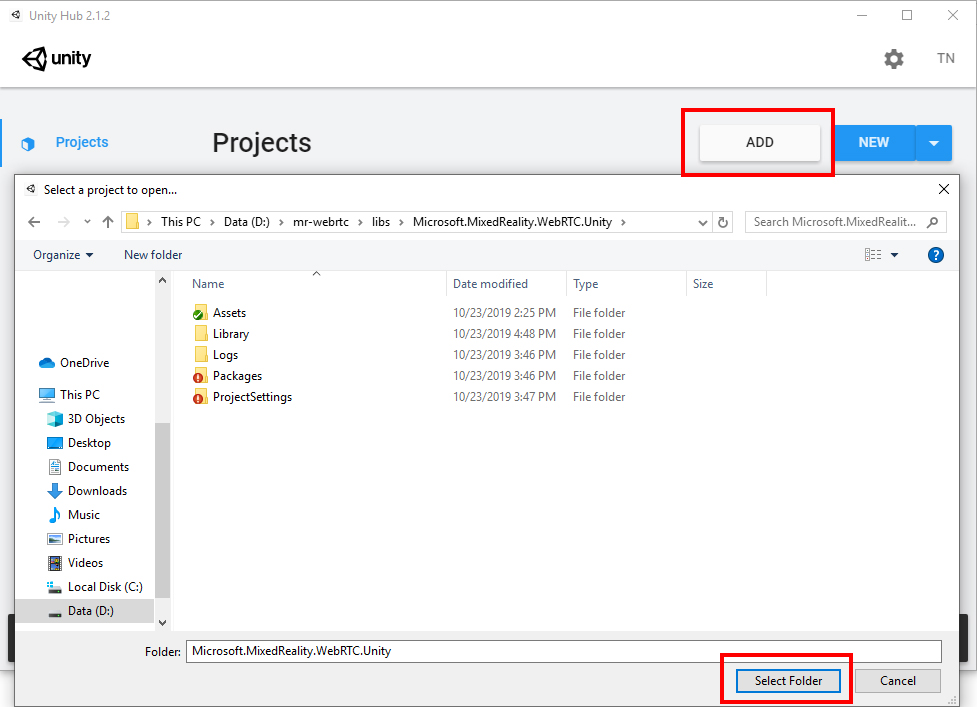Open the TN account menu
Viewport: 977px width, 707px height.
pos(945,59)
